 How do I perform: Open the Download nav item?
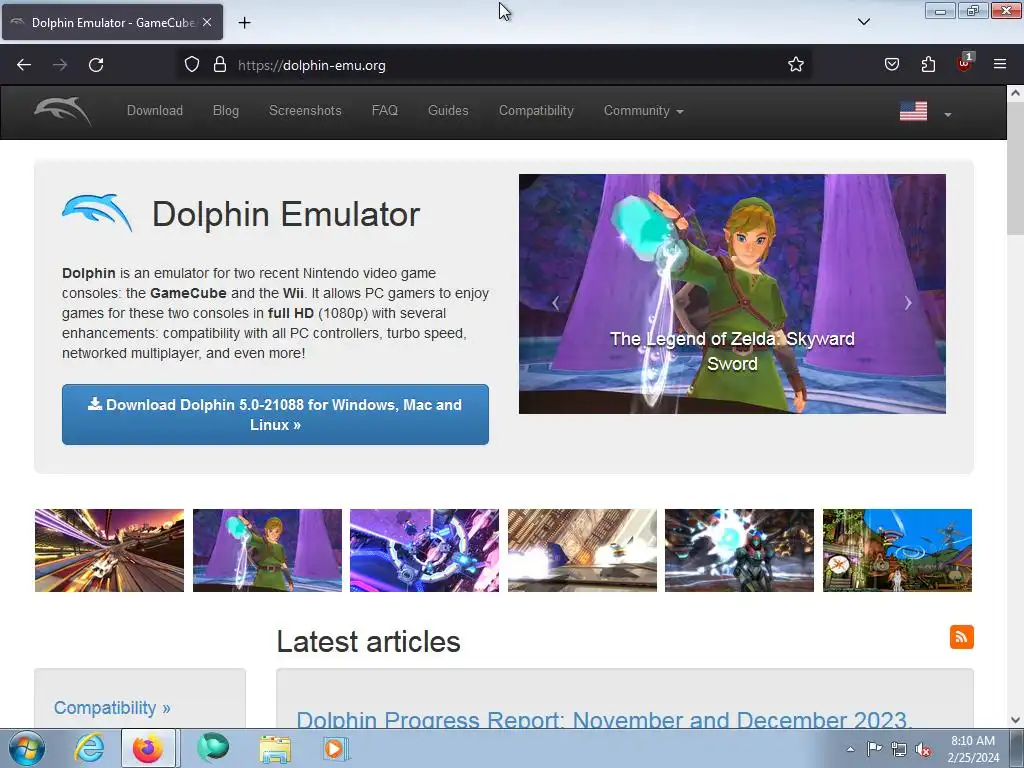pos(155,110)
